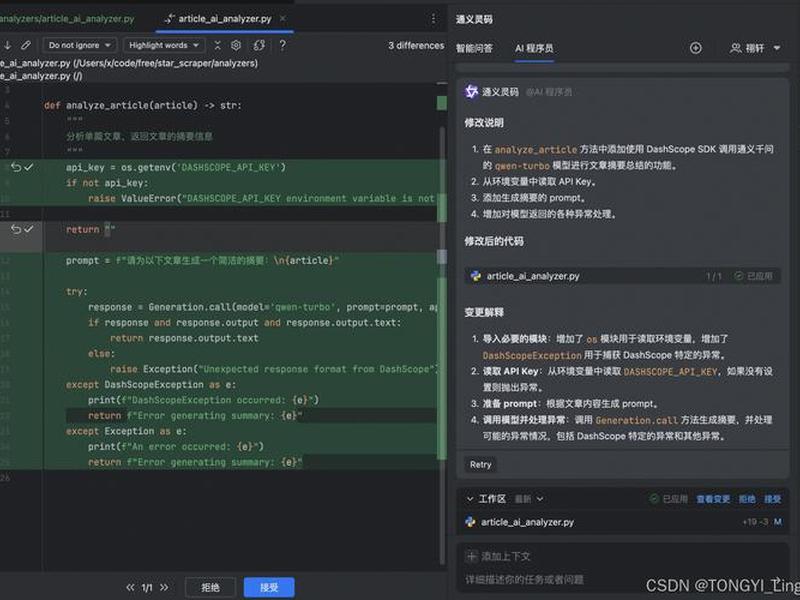800x600 pixels.
Task: Click green change marker at top of diff gutter
Action: pyautogui.click(x=442, y=103)
